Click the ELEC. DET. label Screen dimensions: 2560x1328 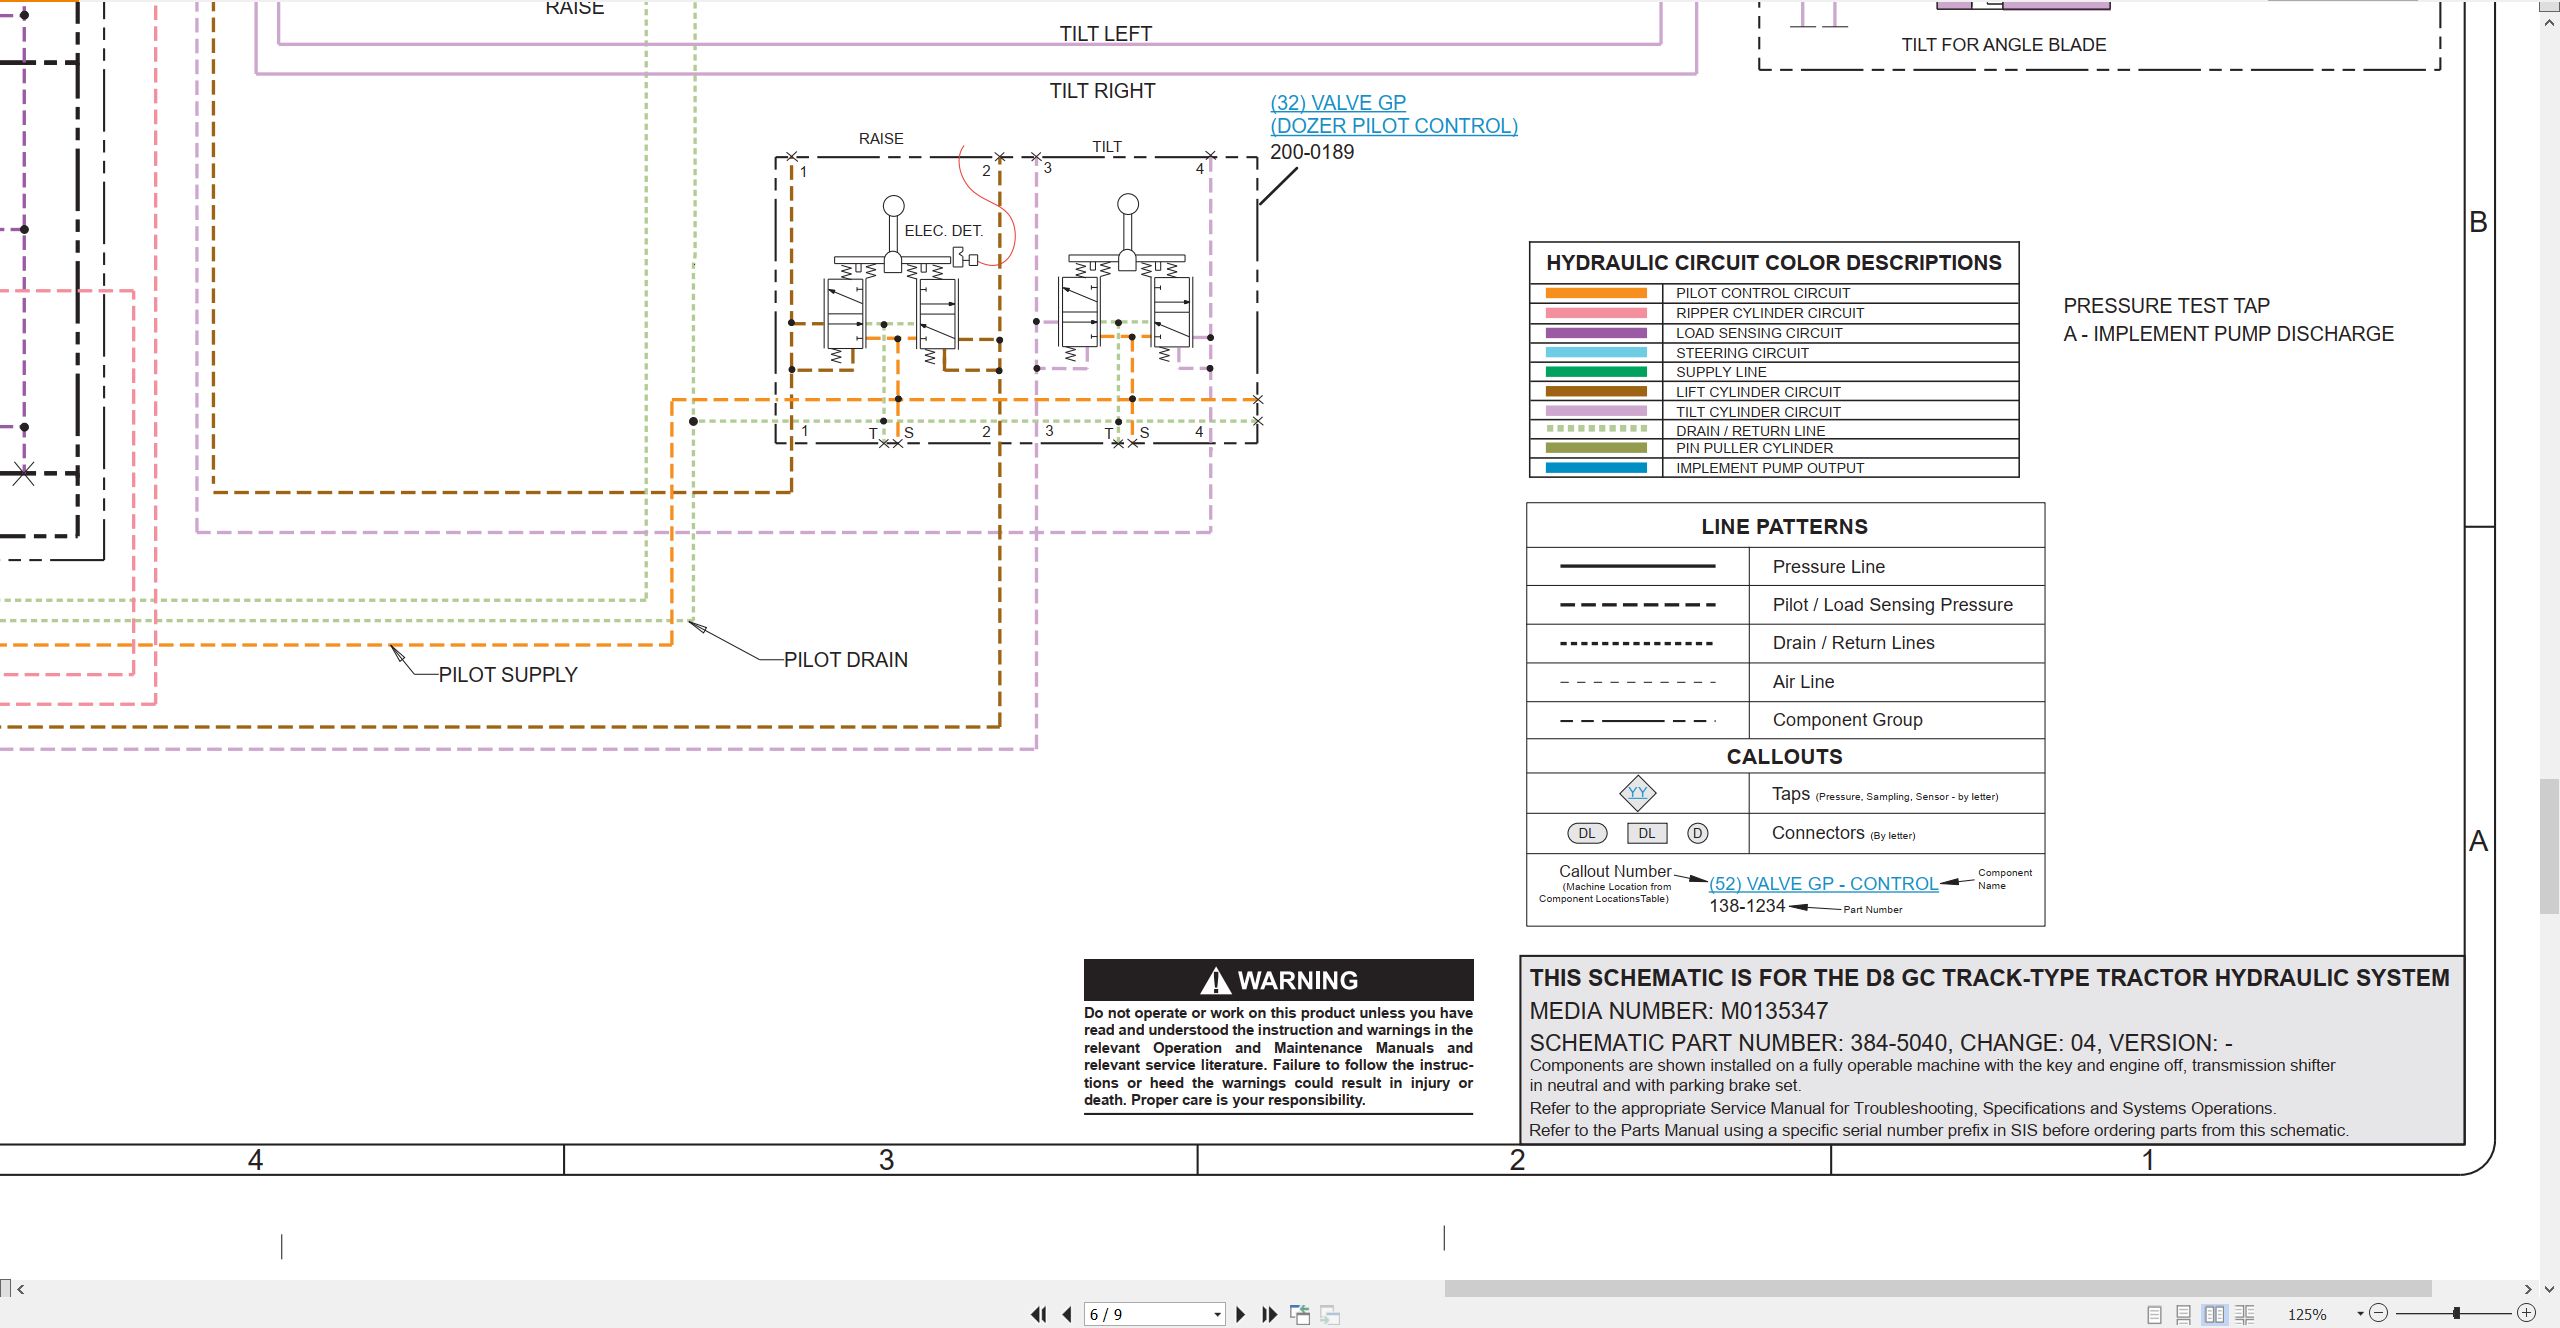(x=944, y=231)
